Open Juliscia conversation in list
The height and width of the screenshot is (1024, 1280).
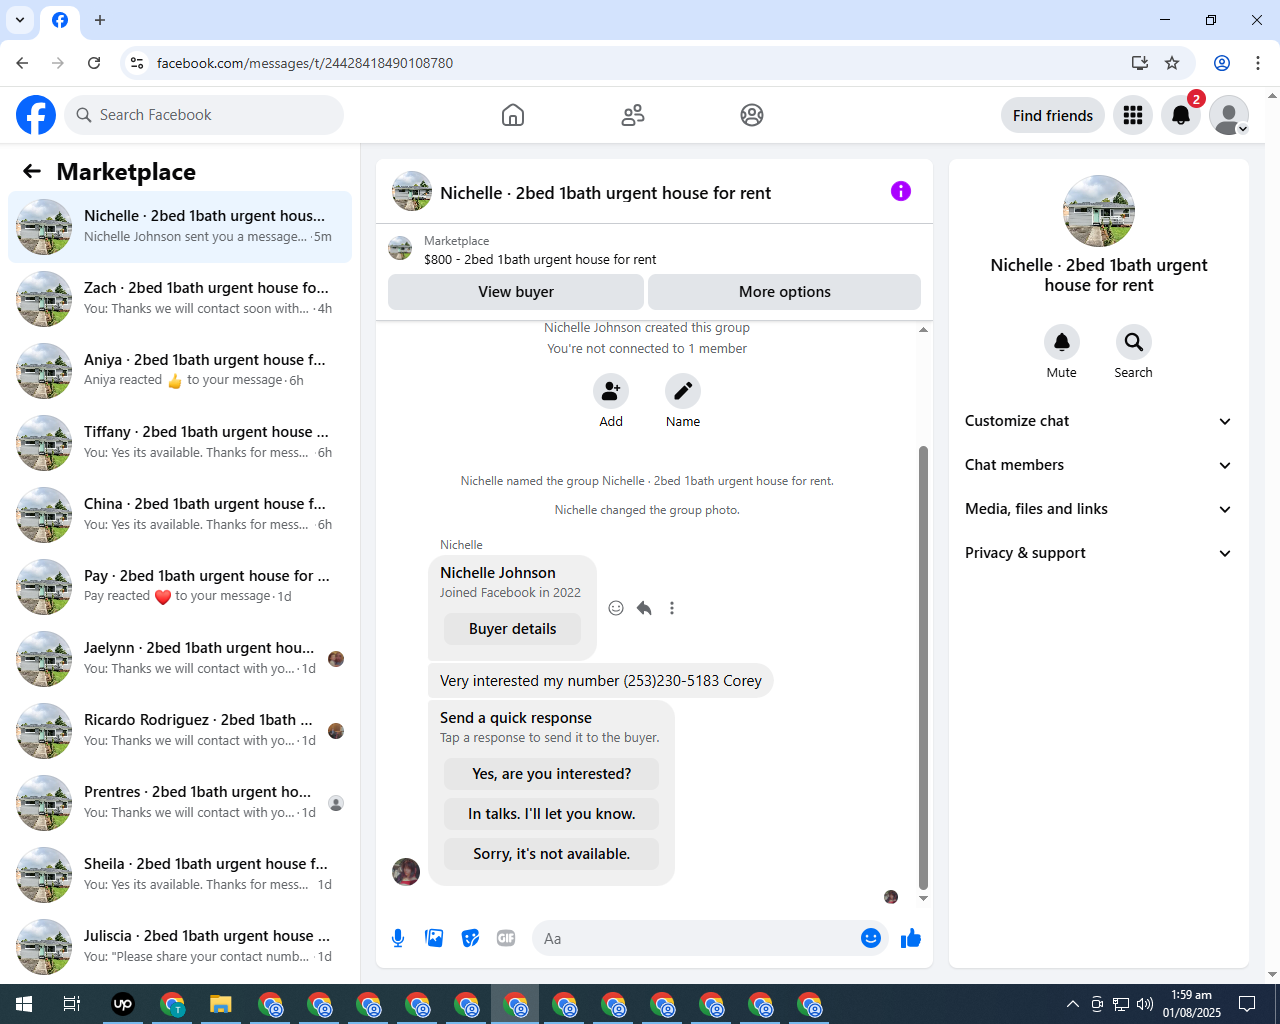pyautogui.click(x=180, y=947)
